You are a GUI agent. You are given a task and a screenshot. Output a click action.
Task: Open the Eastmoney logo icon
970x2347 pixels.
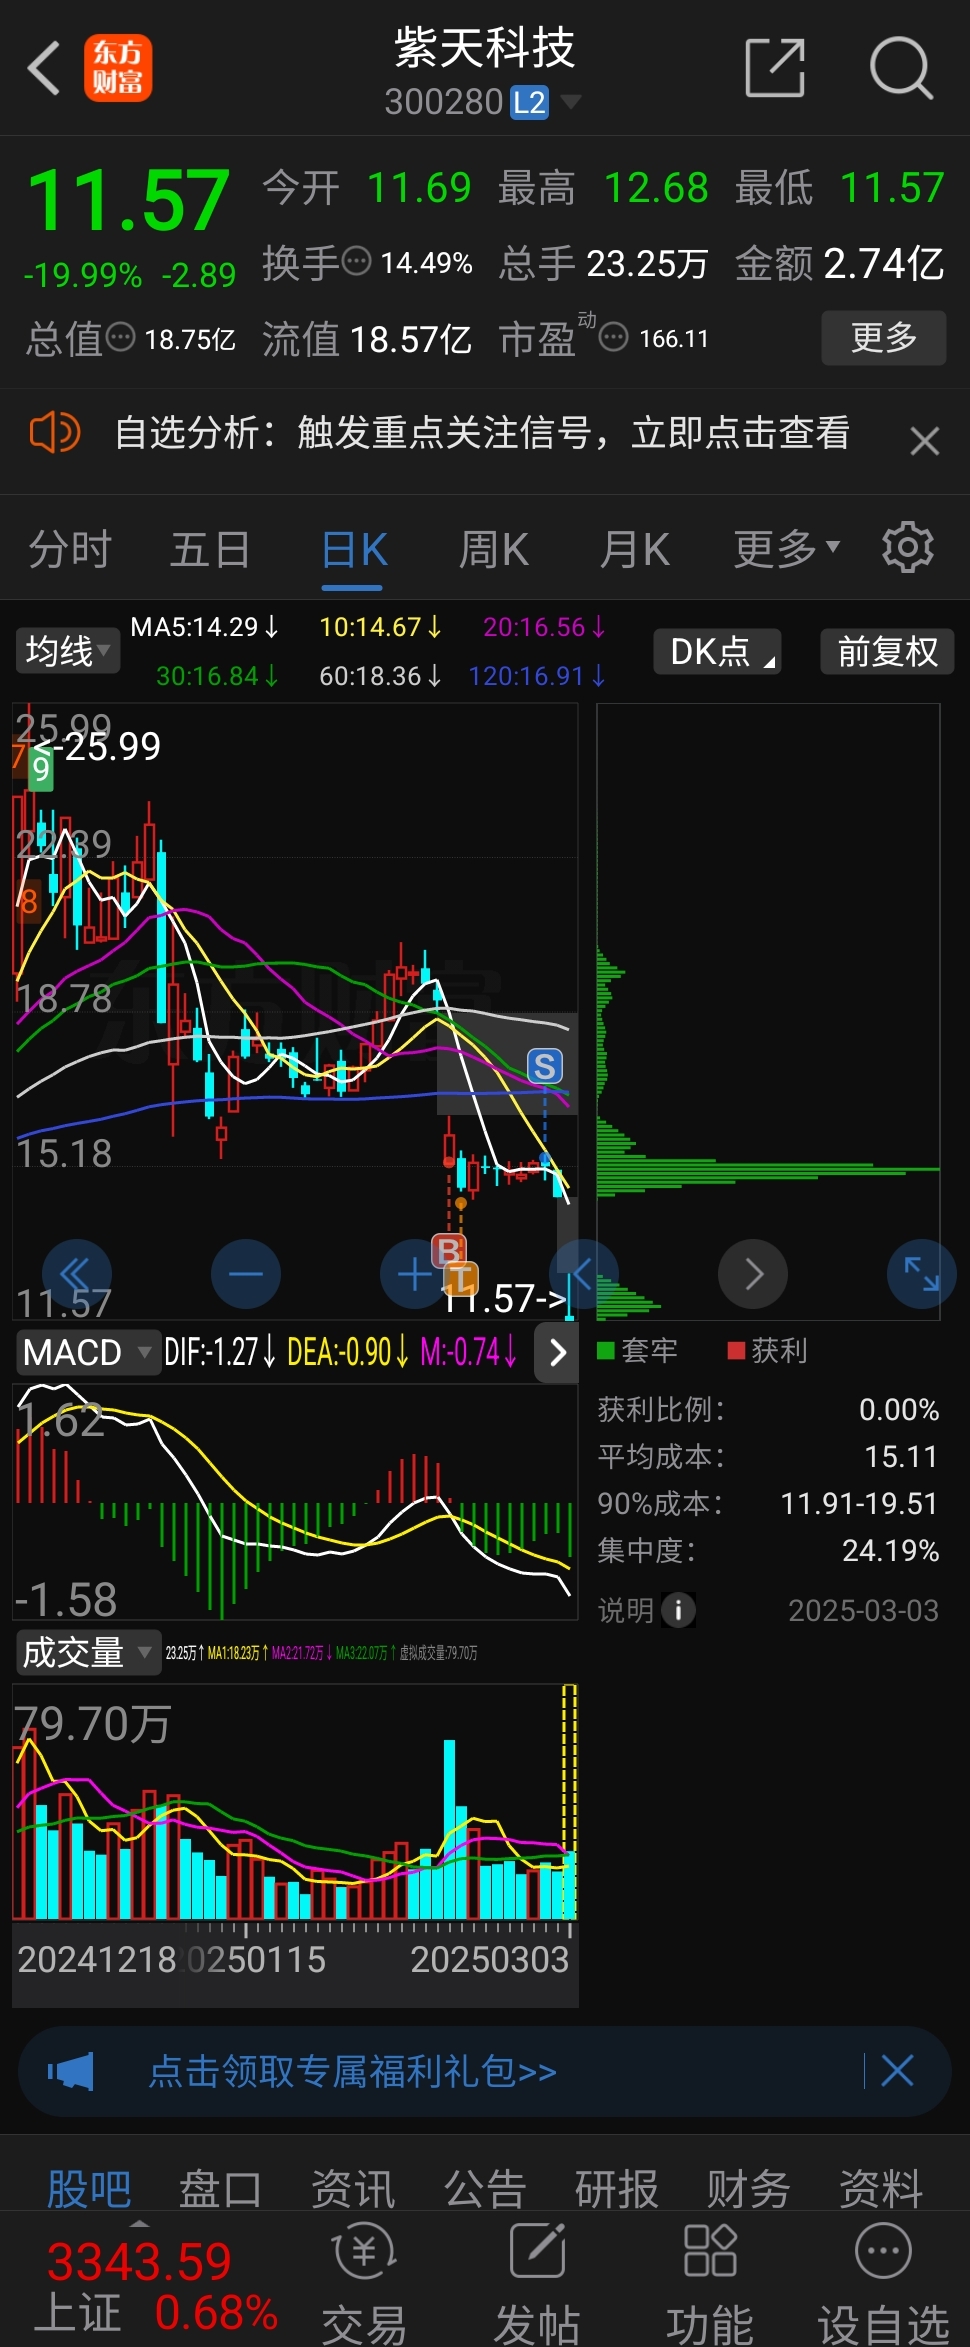point(118,68)
